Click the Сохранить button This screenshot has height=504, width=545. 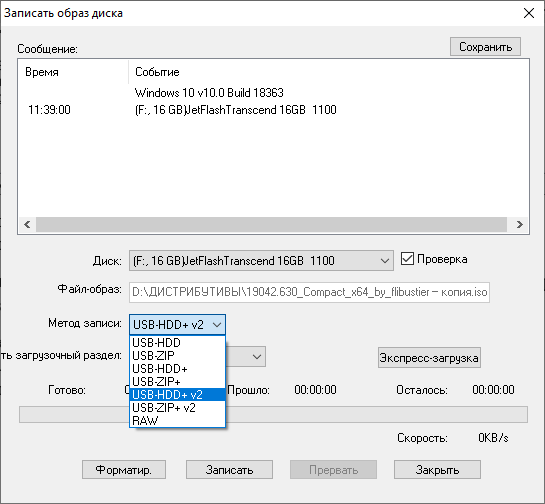pos(485,47)
